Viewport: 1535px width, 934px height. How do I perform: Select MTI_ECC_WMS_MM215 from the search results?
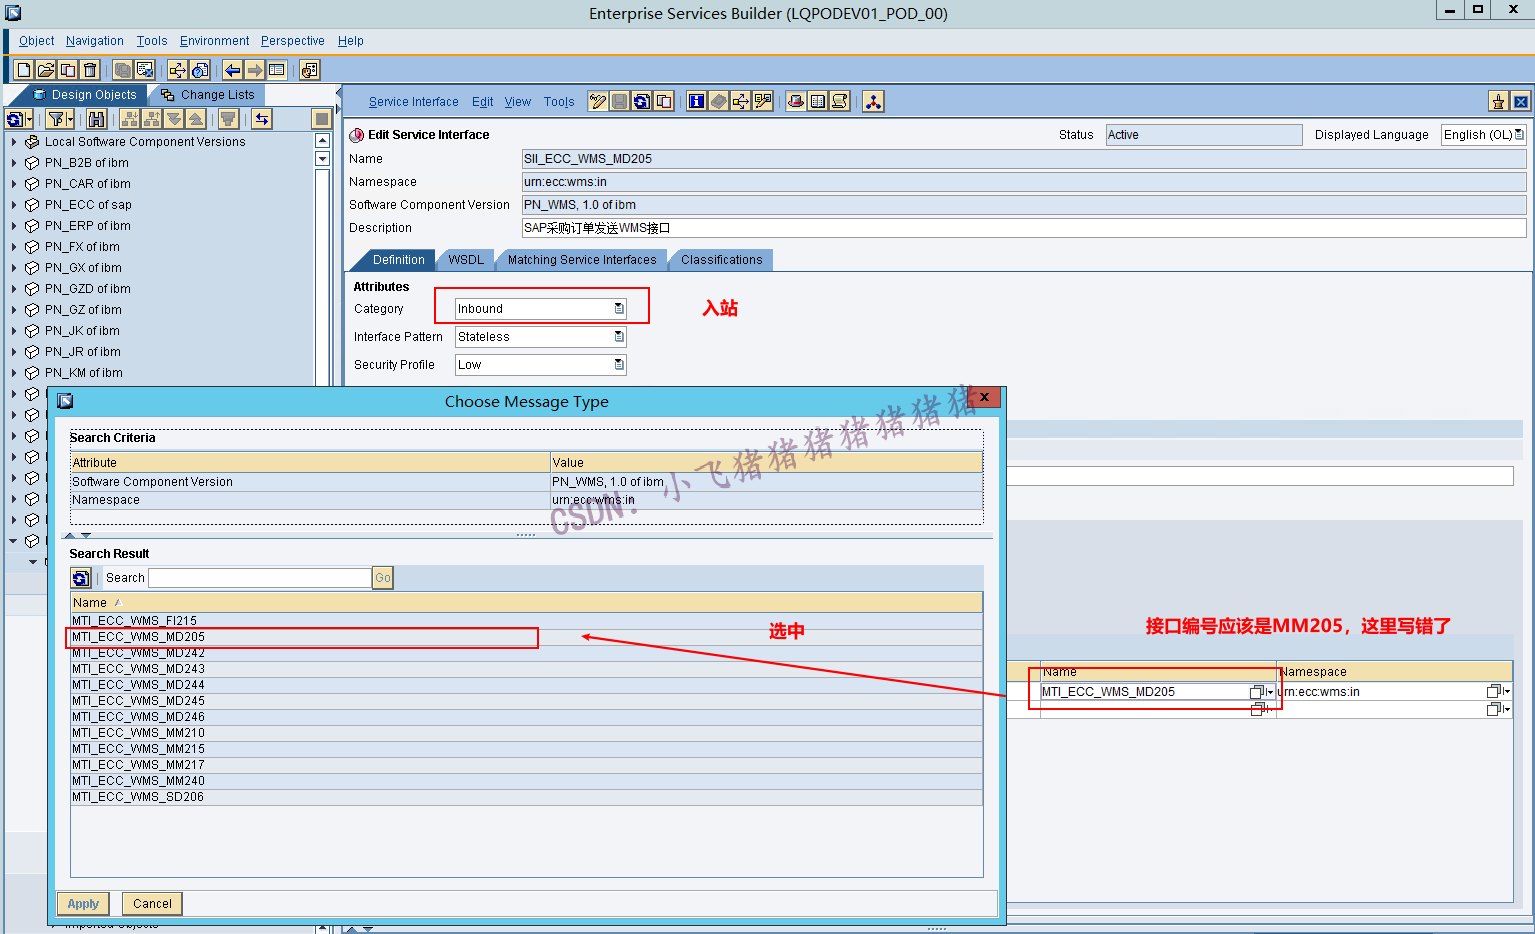coord(139,748)
